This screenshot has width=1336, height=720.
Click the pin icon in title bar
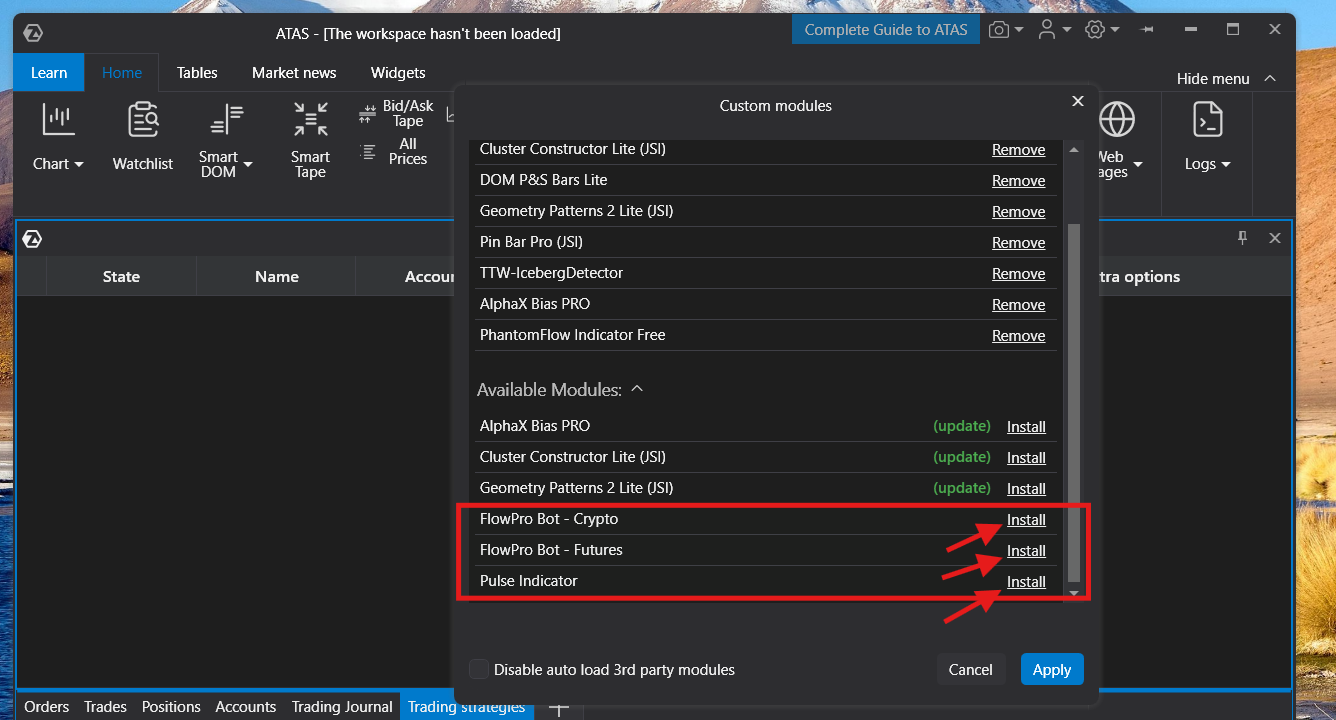[x=1147, y=30]
